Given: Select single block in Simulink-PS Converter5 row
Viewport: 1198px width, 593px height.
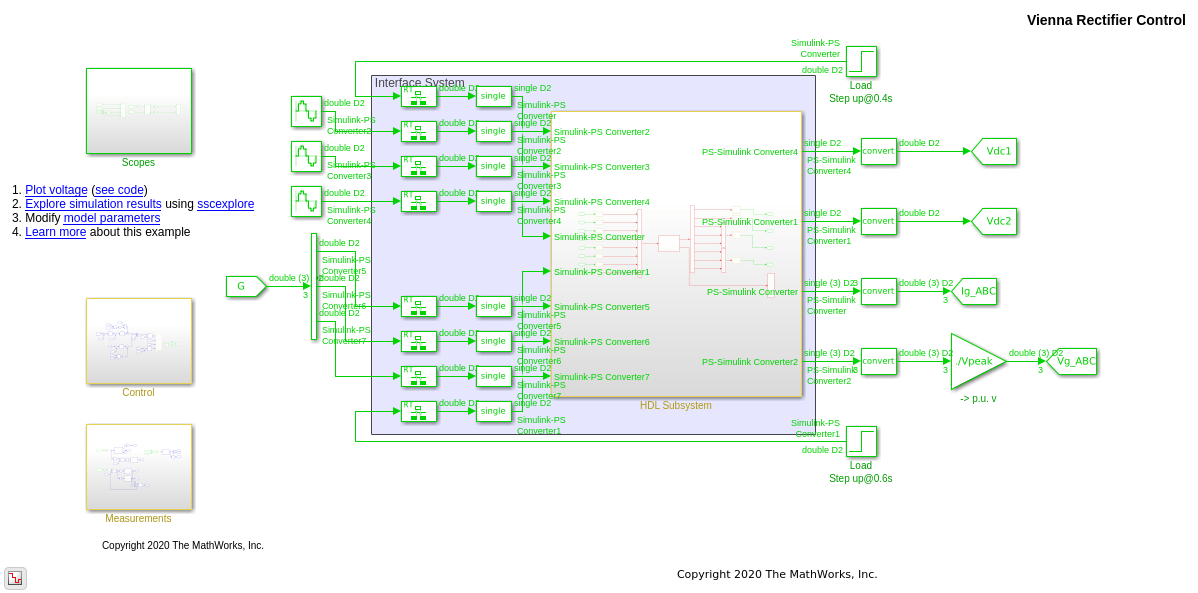Looking at the screenshot, I should 494,306.
